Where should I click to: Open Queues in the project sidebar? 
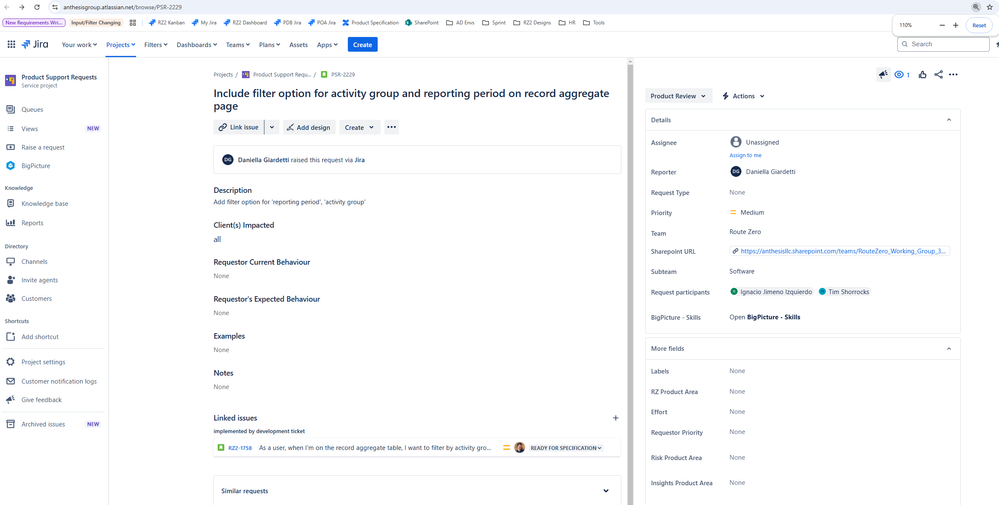click(x=32, y=110)
